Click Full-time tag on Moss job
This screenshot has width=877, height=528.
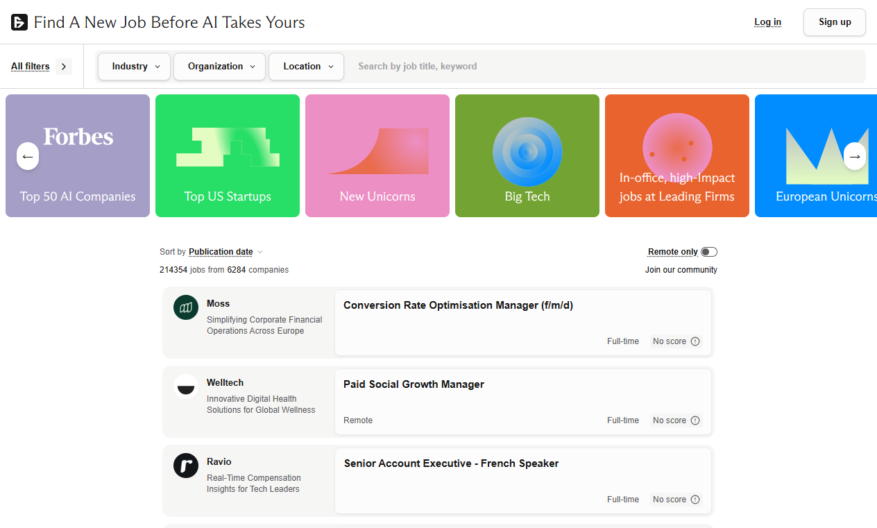click(x=623, y=341)
